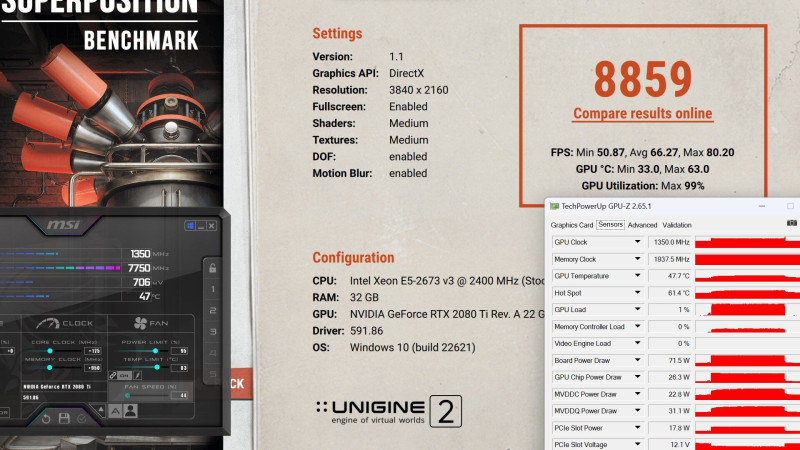Click the Compare results online link
The height and width of the screenshot is (450, 800).
click(x=642, y=113)
